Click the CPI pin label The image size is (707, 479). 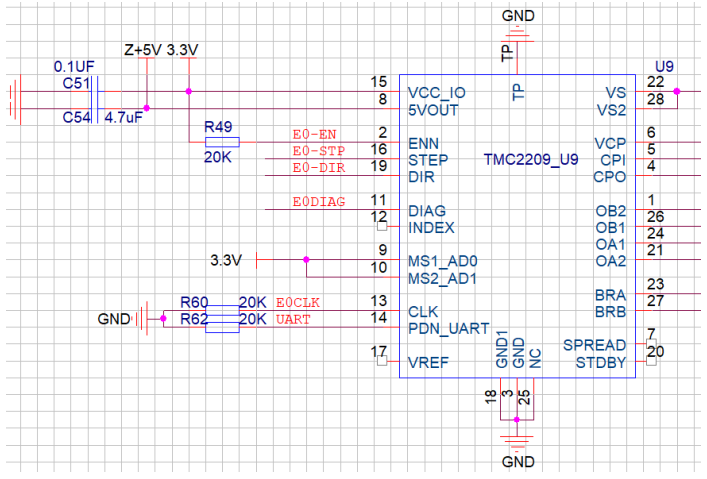coord(613,160)
